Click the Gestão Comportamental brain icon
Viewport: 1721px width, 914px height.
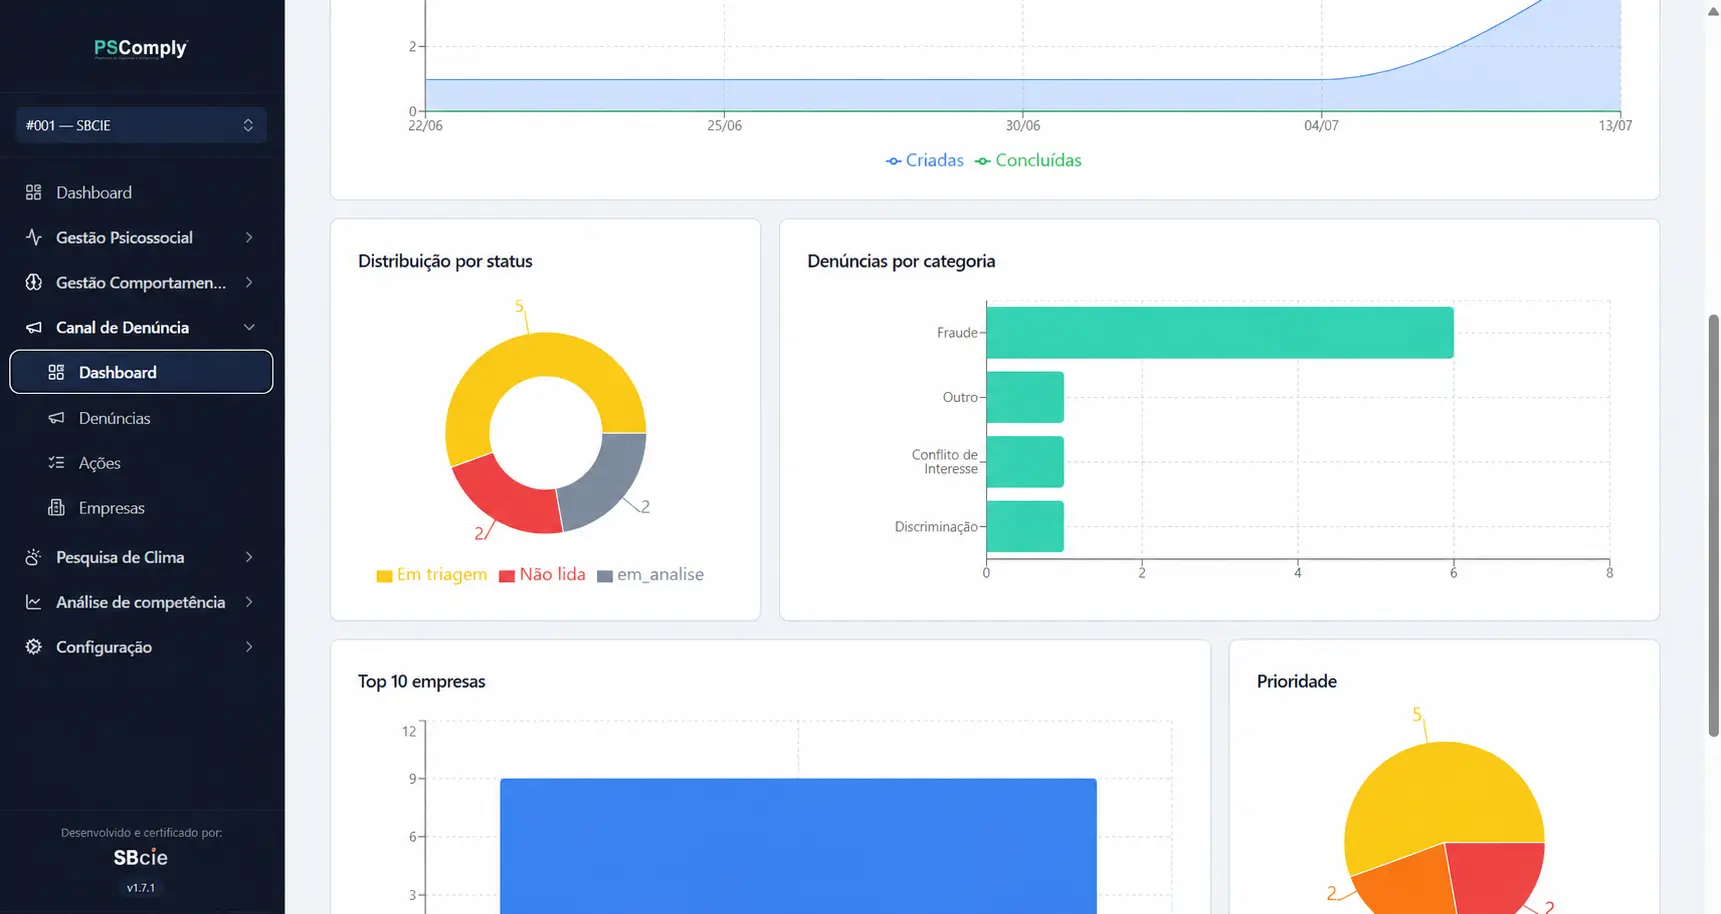pyautogui.click(x=34, y=282)
